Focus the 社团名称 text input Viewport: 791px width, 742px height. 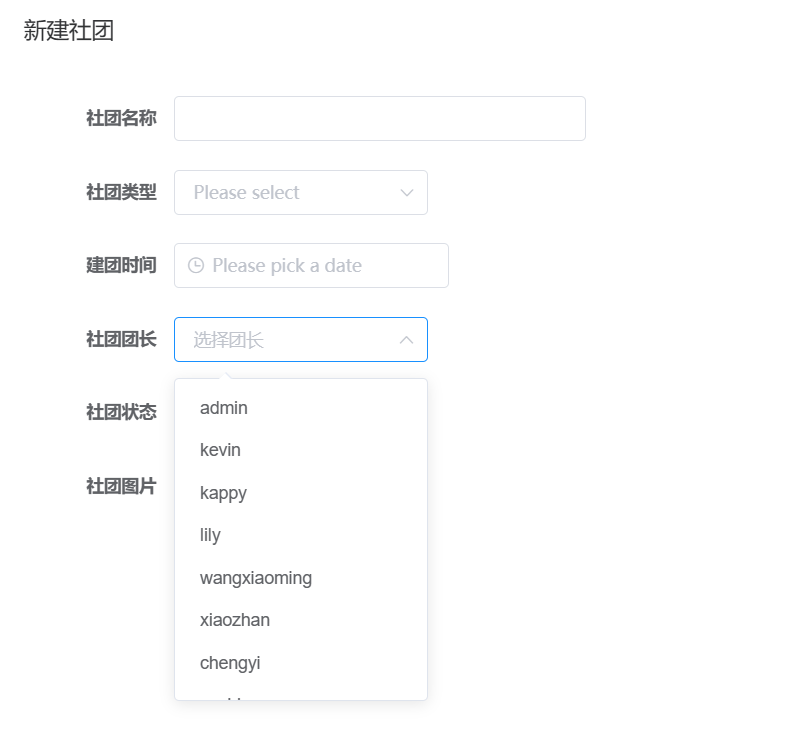pos(379,119)
